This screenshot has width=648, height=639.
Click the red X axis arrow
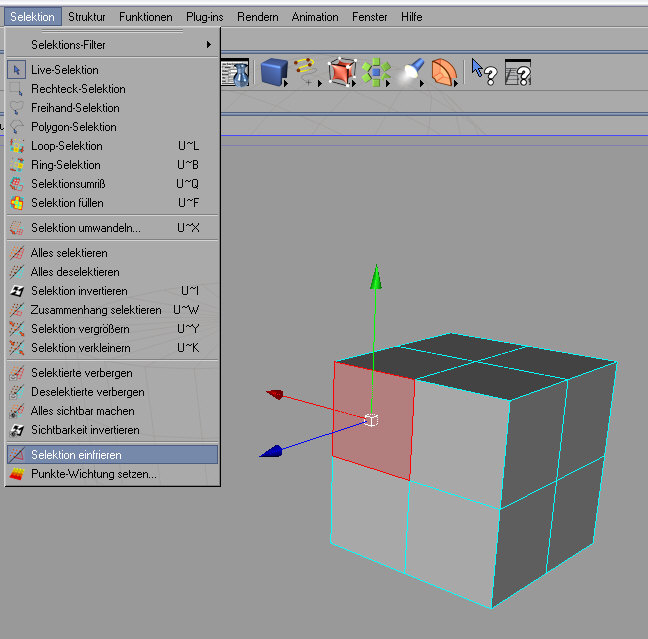coord(275,394)
